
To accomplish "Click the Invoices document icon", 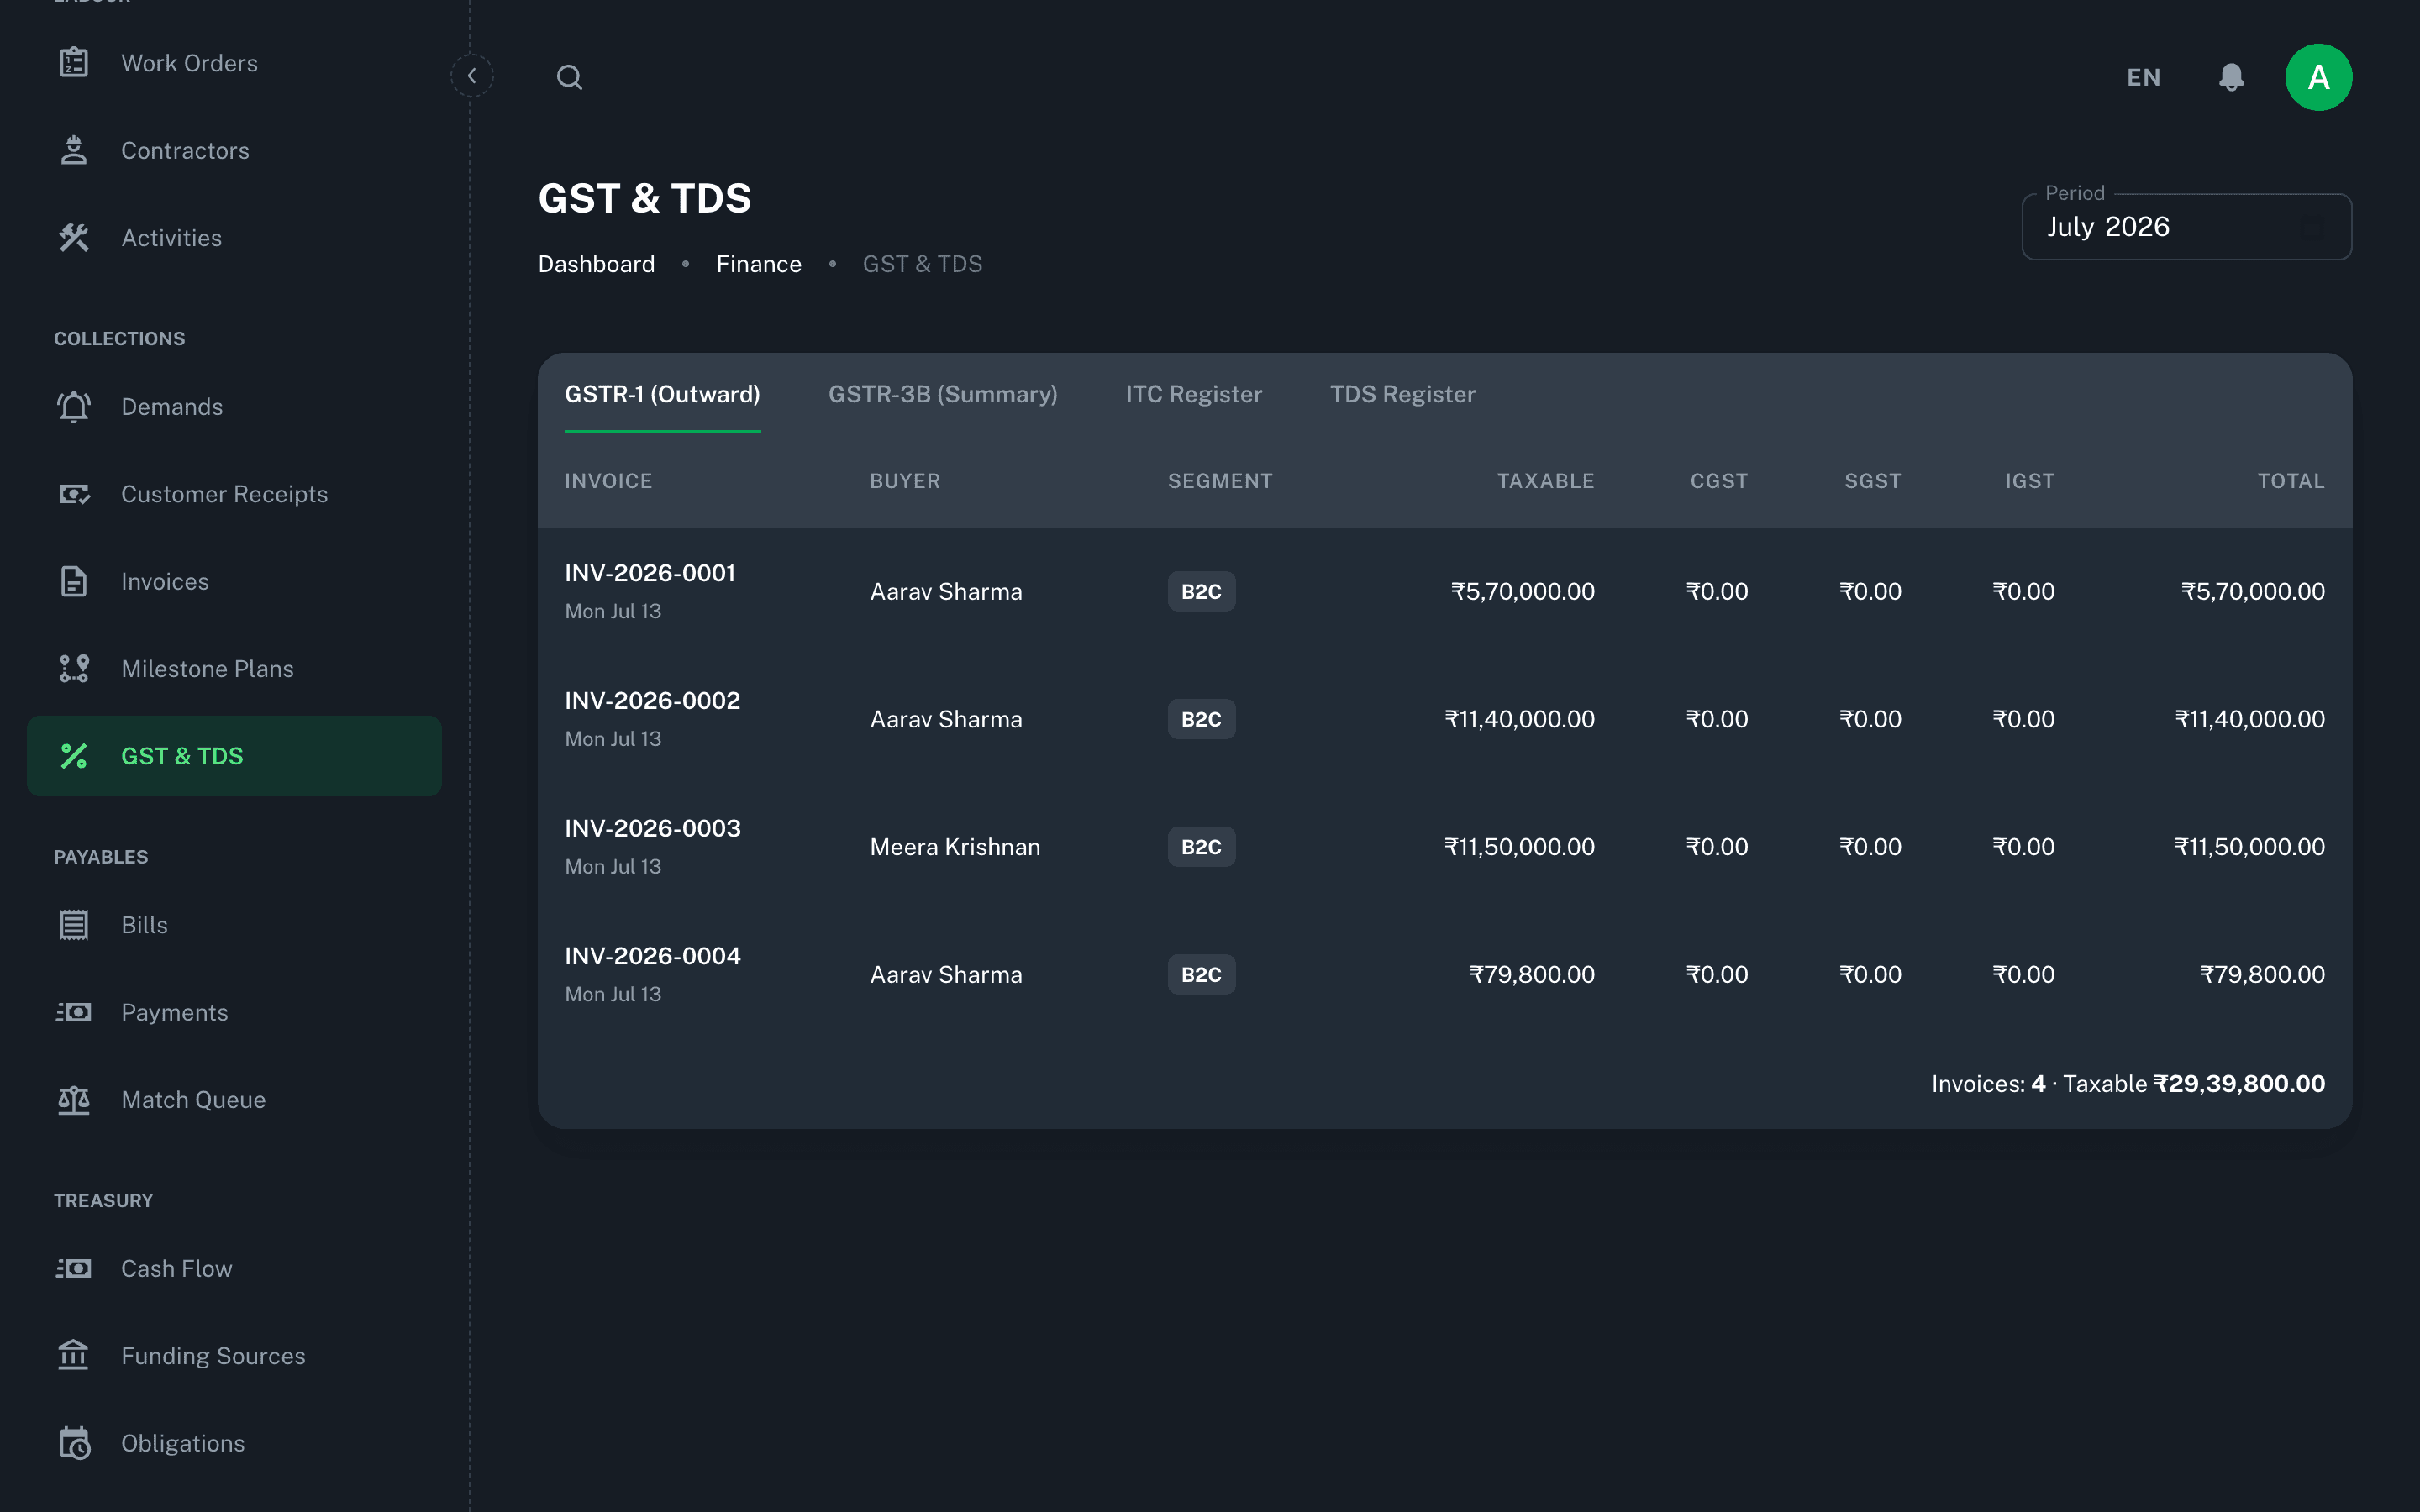I will pyautogui.click(x=74, y=581).
